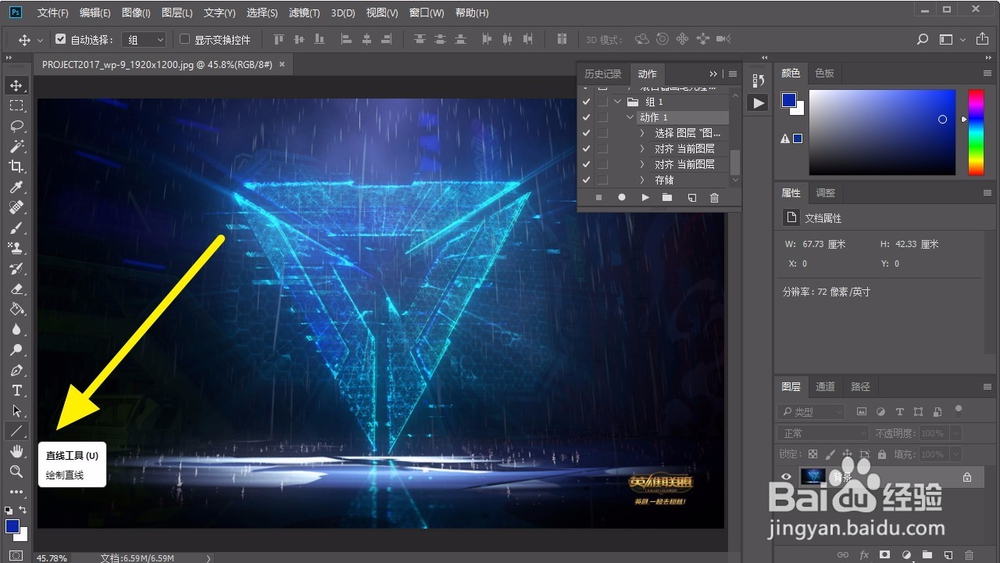Select the Clone Stamp tool

[x=17, y=248]
